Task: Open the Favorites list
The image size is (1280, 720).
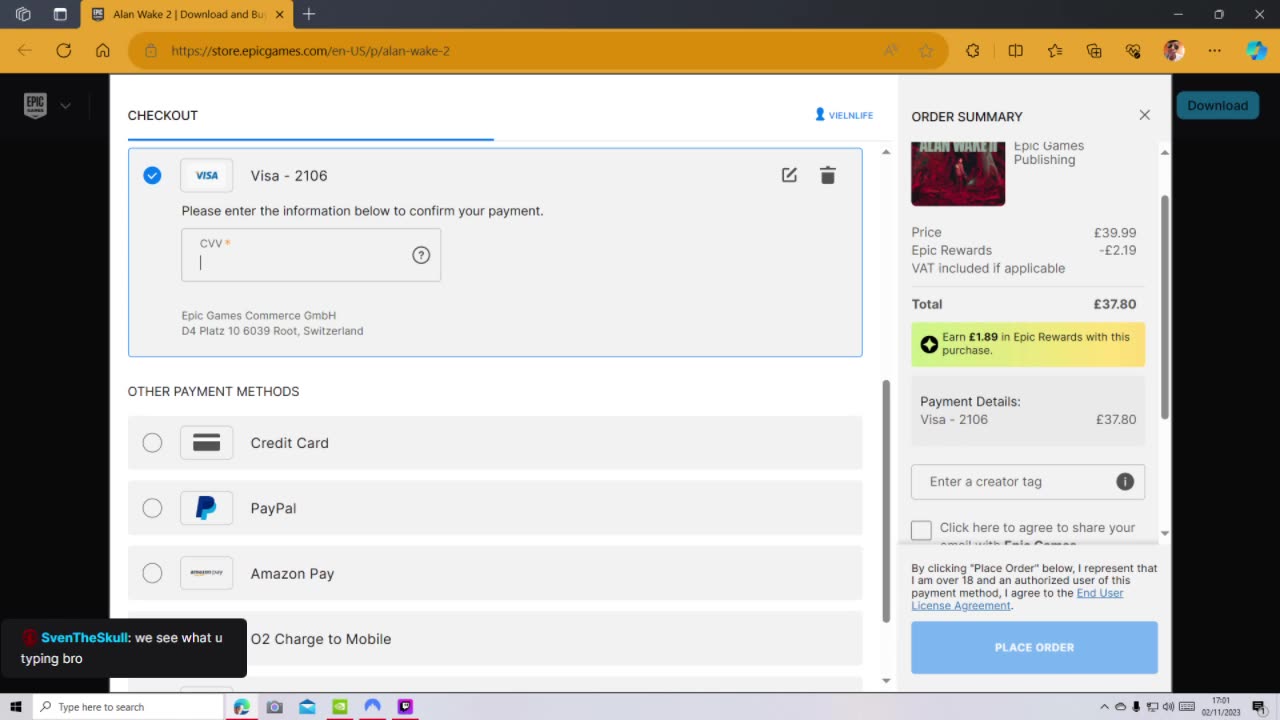Action: coord(1055,50)
